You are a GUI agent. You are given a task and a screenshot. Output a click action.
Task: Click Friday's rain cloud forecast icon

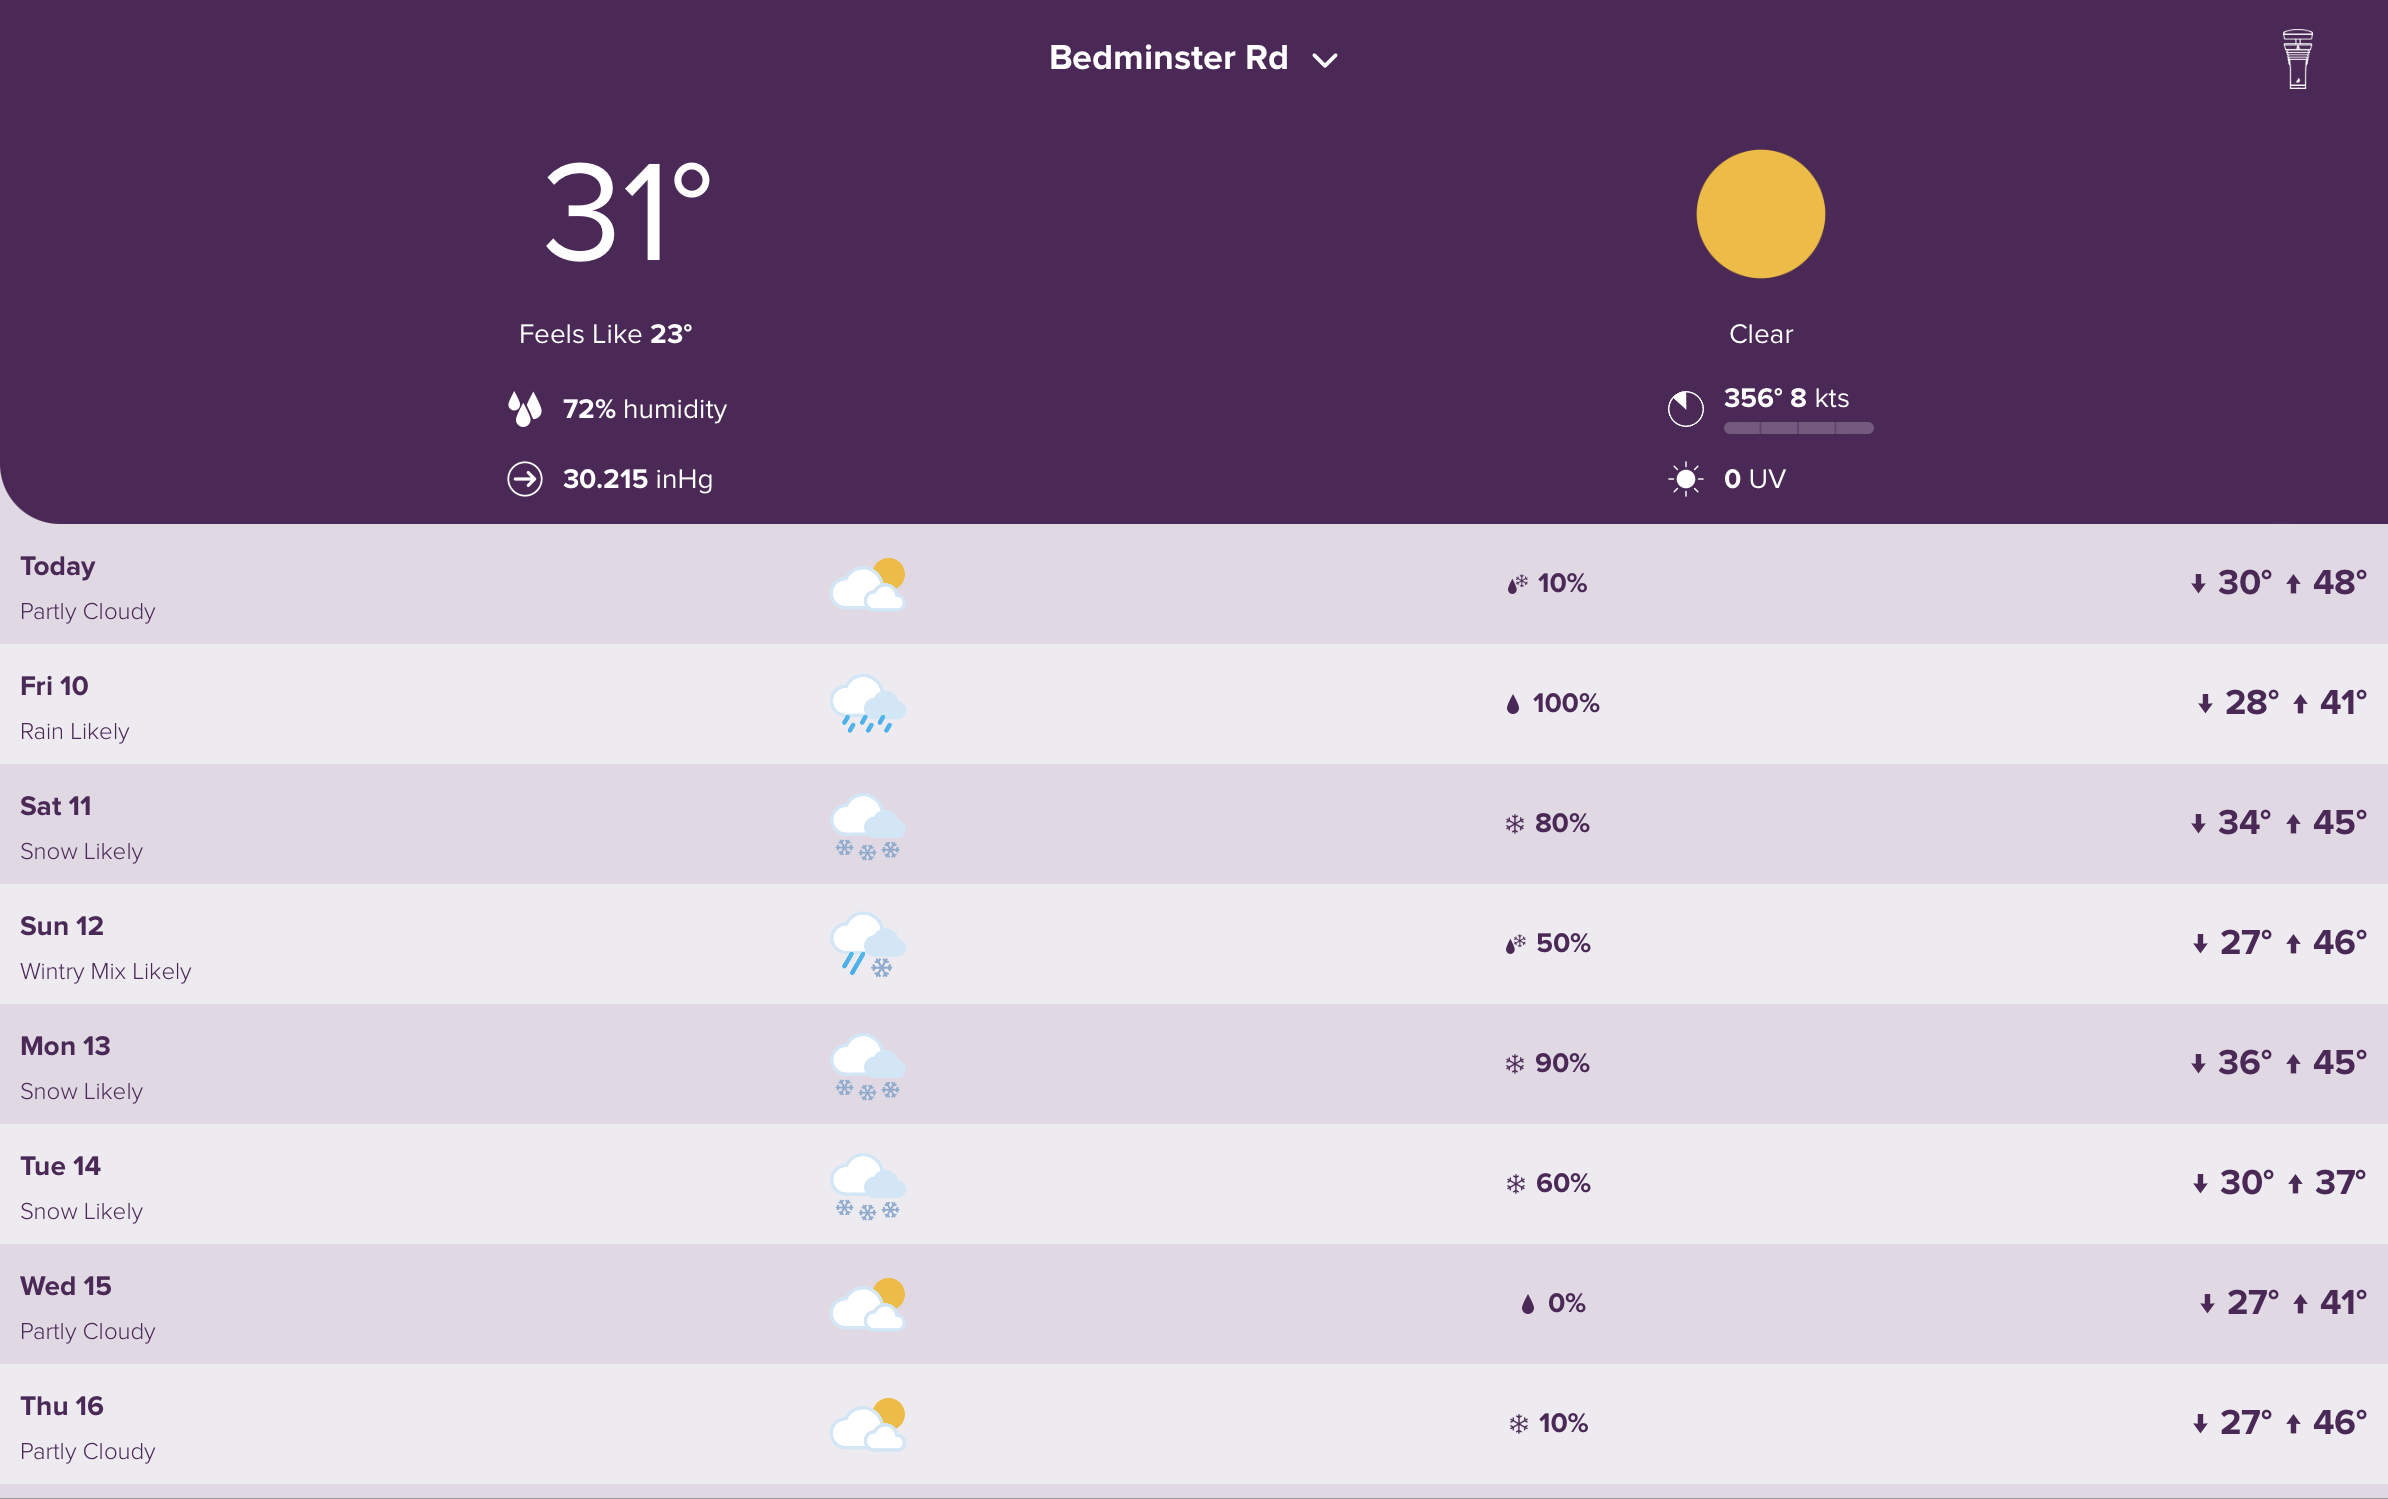tap(867, 704)
